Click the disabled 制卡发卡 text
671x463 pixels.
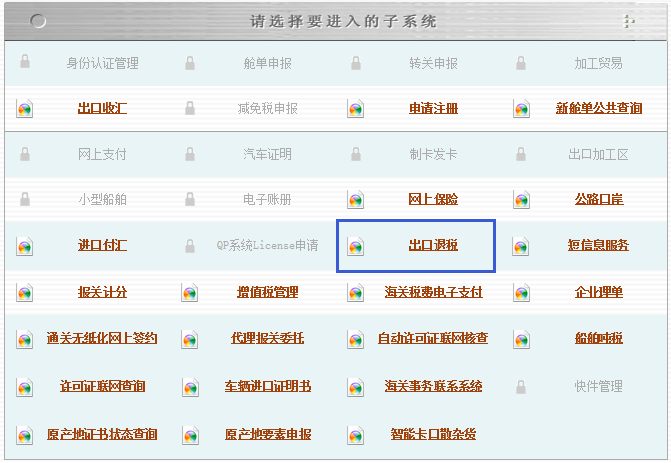(433, 154)
